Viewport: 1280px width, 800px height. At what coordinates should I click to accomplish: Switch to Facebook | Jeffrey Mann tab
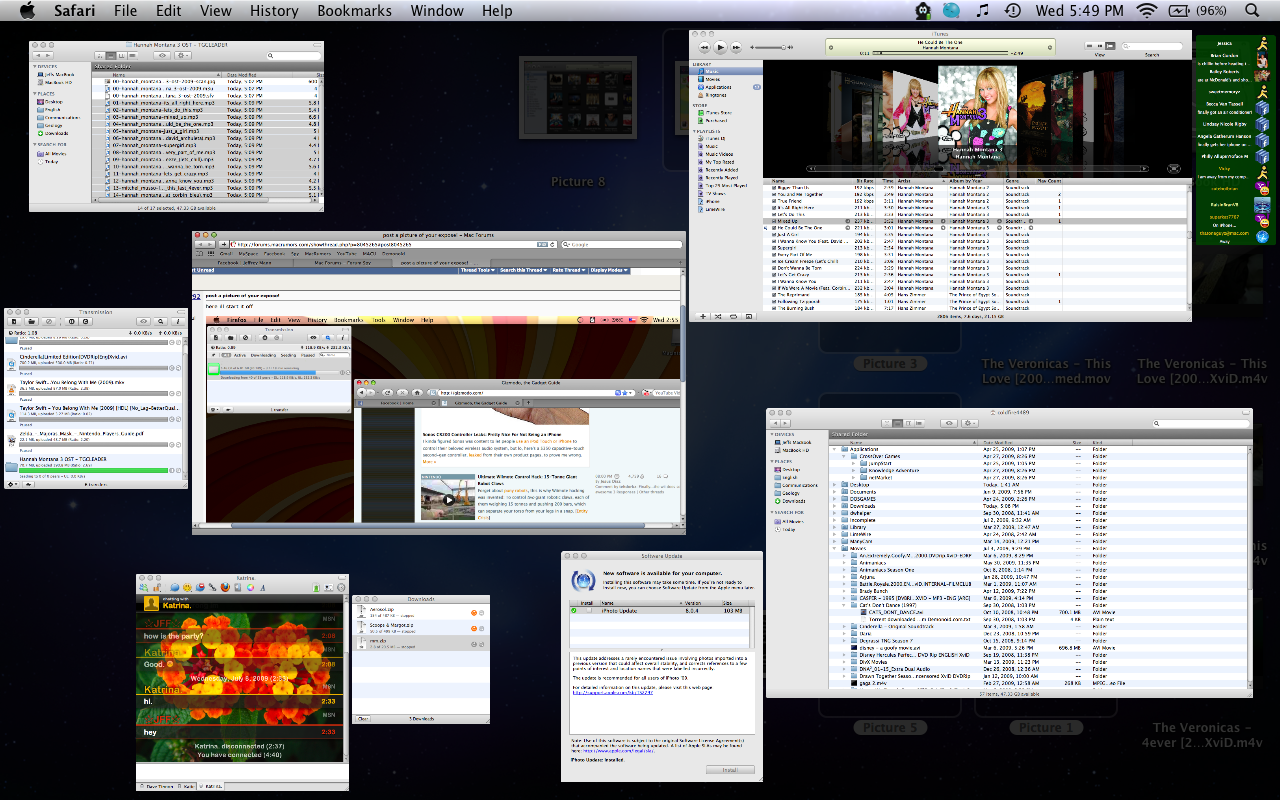pos(242,263)
